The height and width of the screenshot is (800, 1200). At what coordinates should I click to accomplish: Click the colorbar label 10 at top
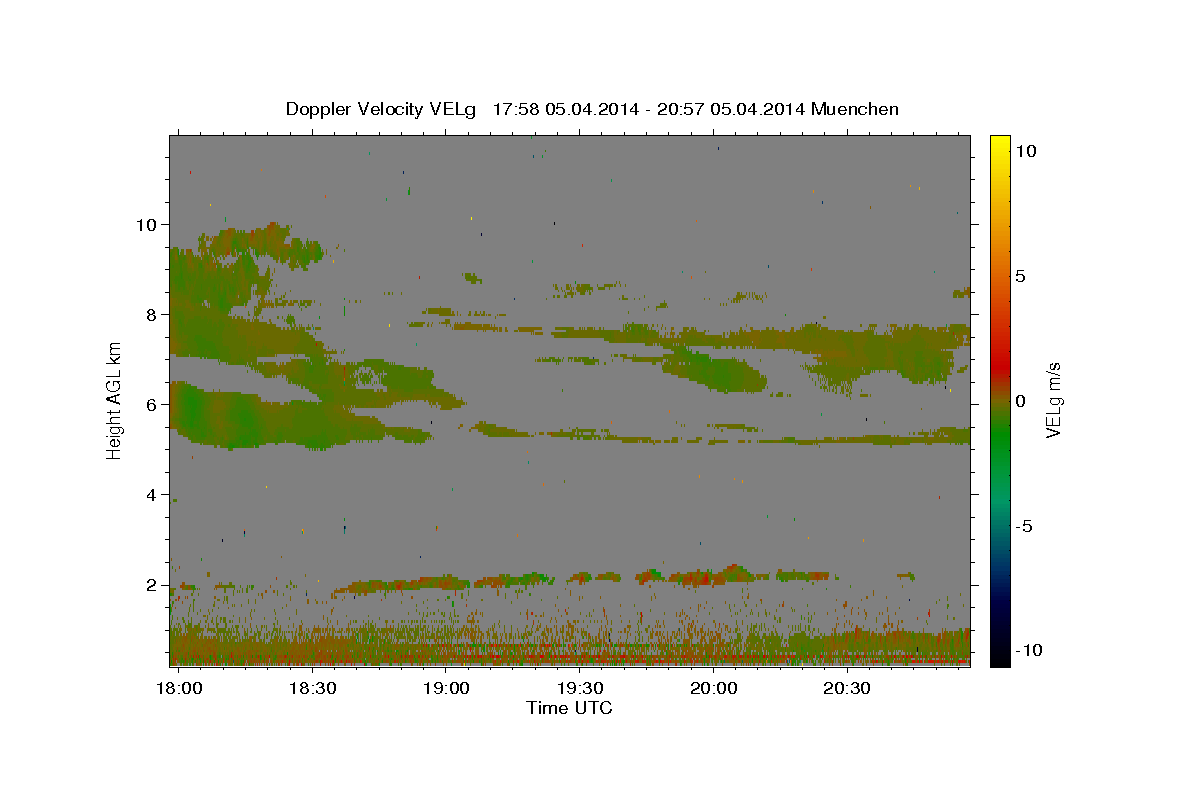[1027, 150]
